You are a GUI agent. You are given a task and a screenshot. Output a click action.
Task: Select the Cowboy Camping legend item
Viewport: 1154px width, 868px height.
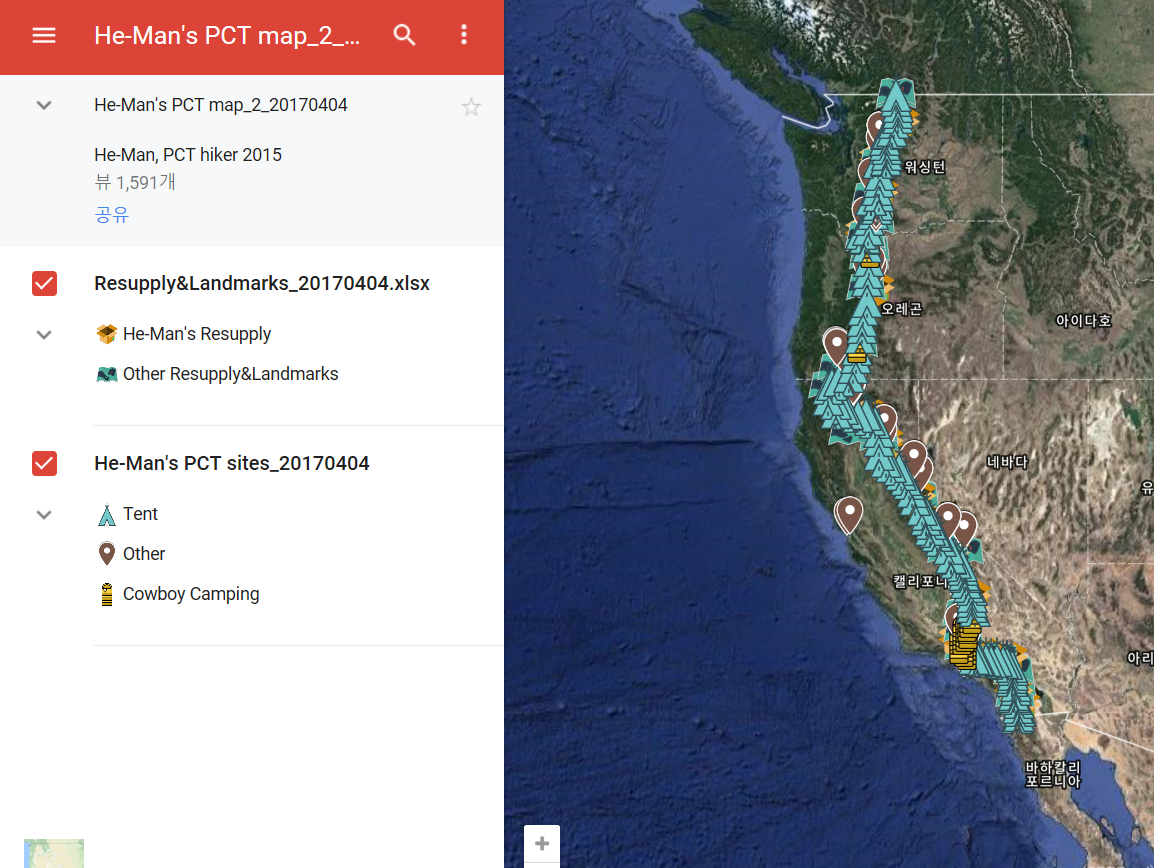pyautogui.click(x=191, y=594)
